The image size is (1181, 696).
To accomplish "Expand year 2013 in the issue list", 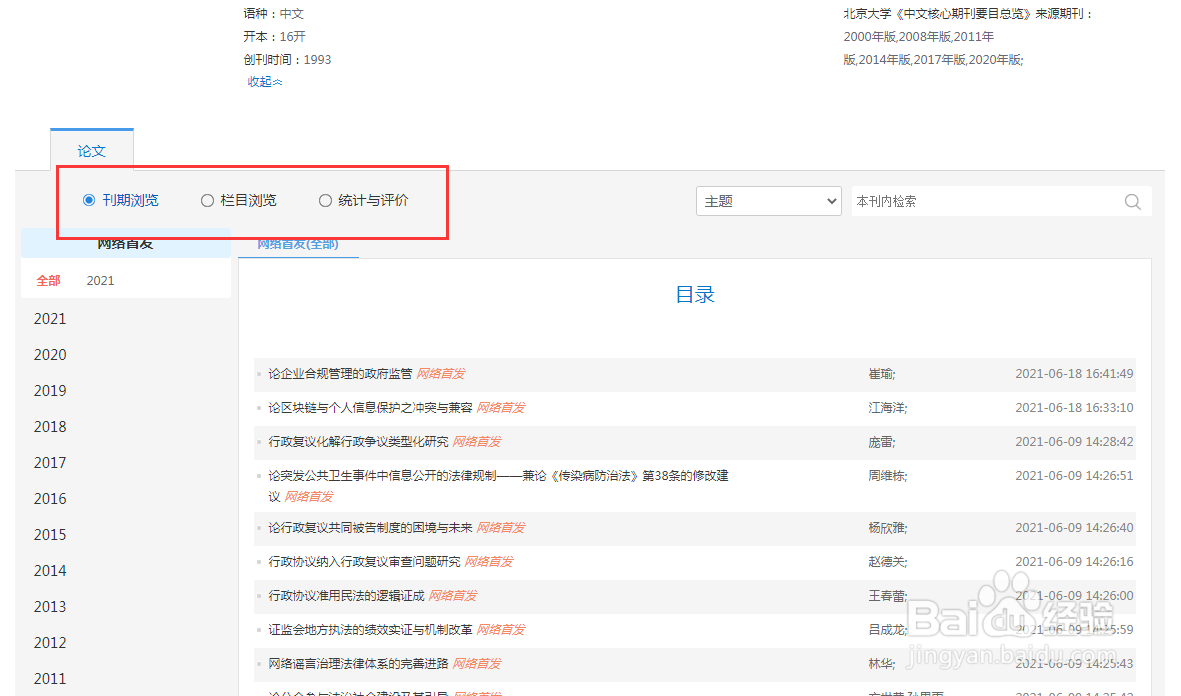I will point(50,607).
